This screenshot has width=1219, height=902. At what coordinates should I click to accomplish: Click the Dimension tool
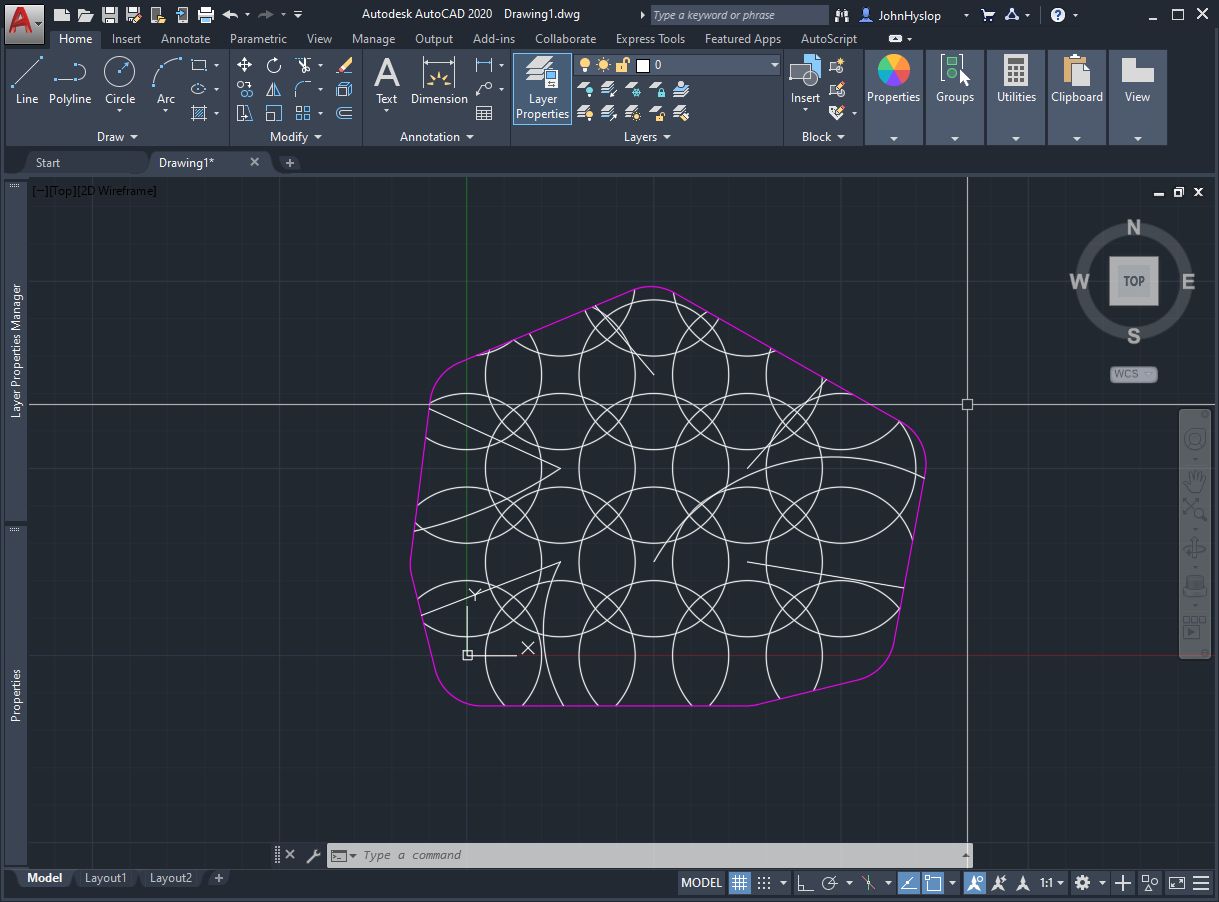pos(439,80)
